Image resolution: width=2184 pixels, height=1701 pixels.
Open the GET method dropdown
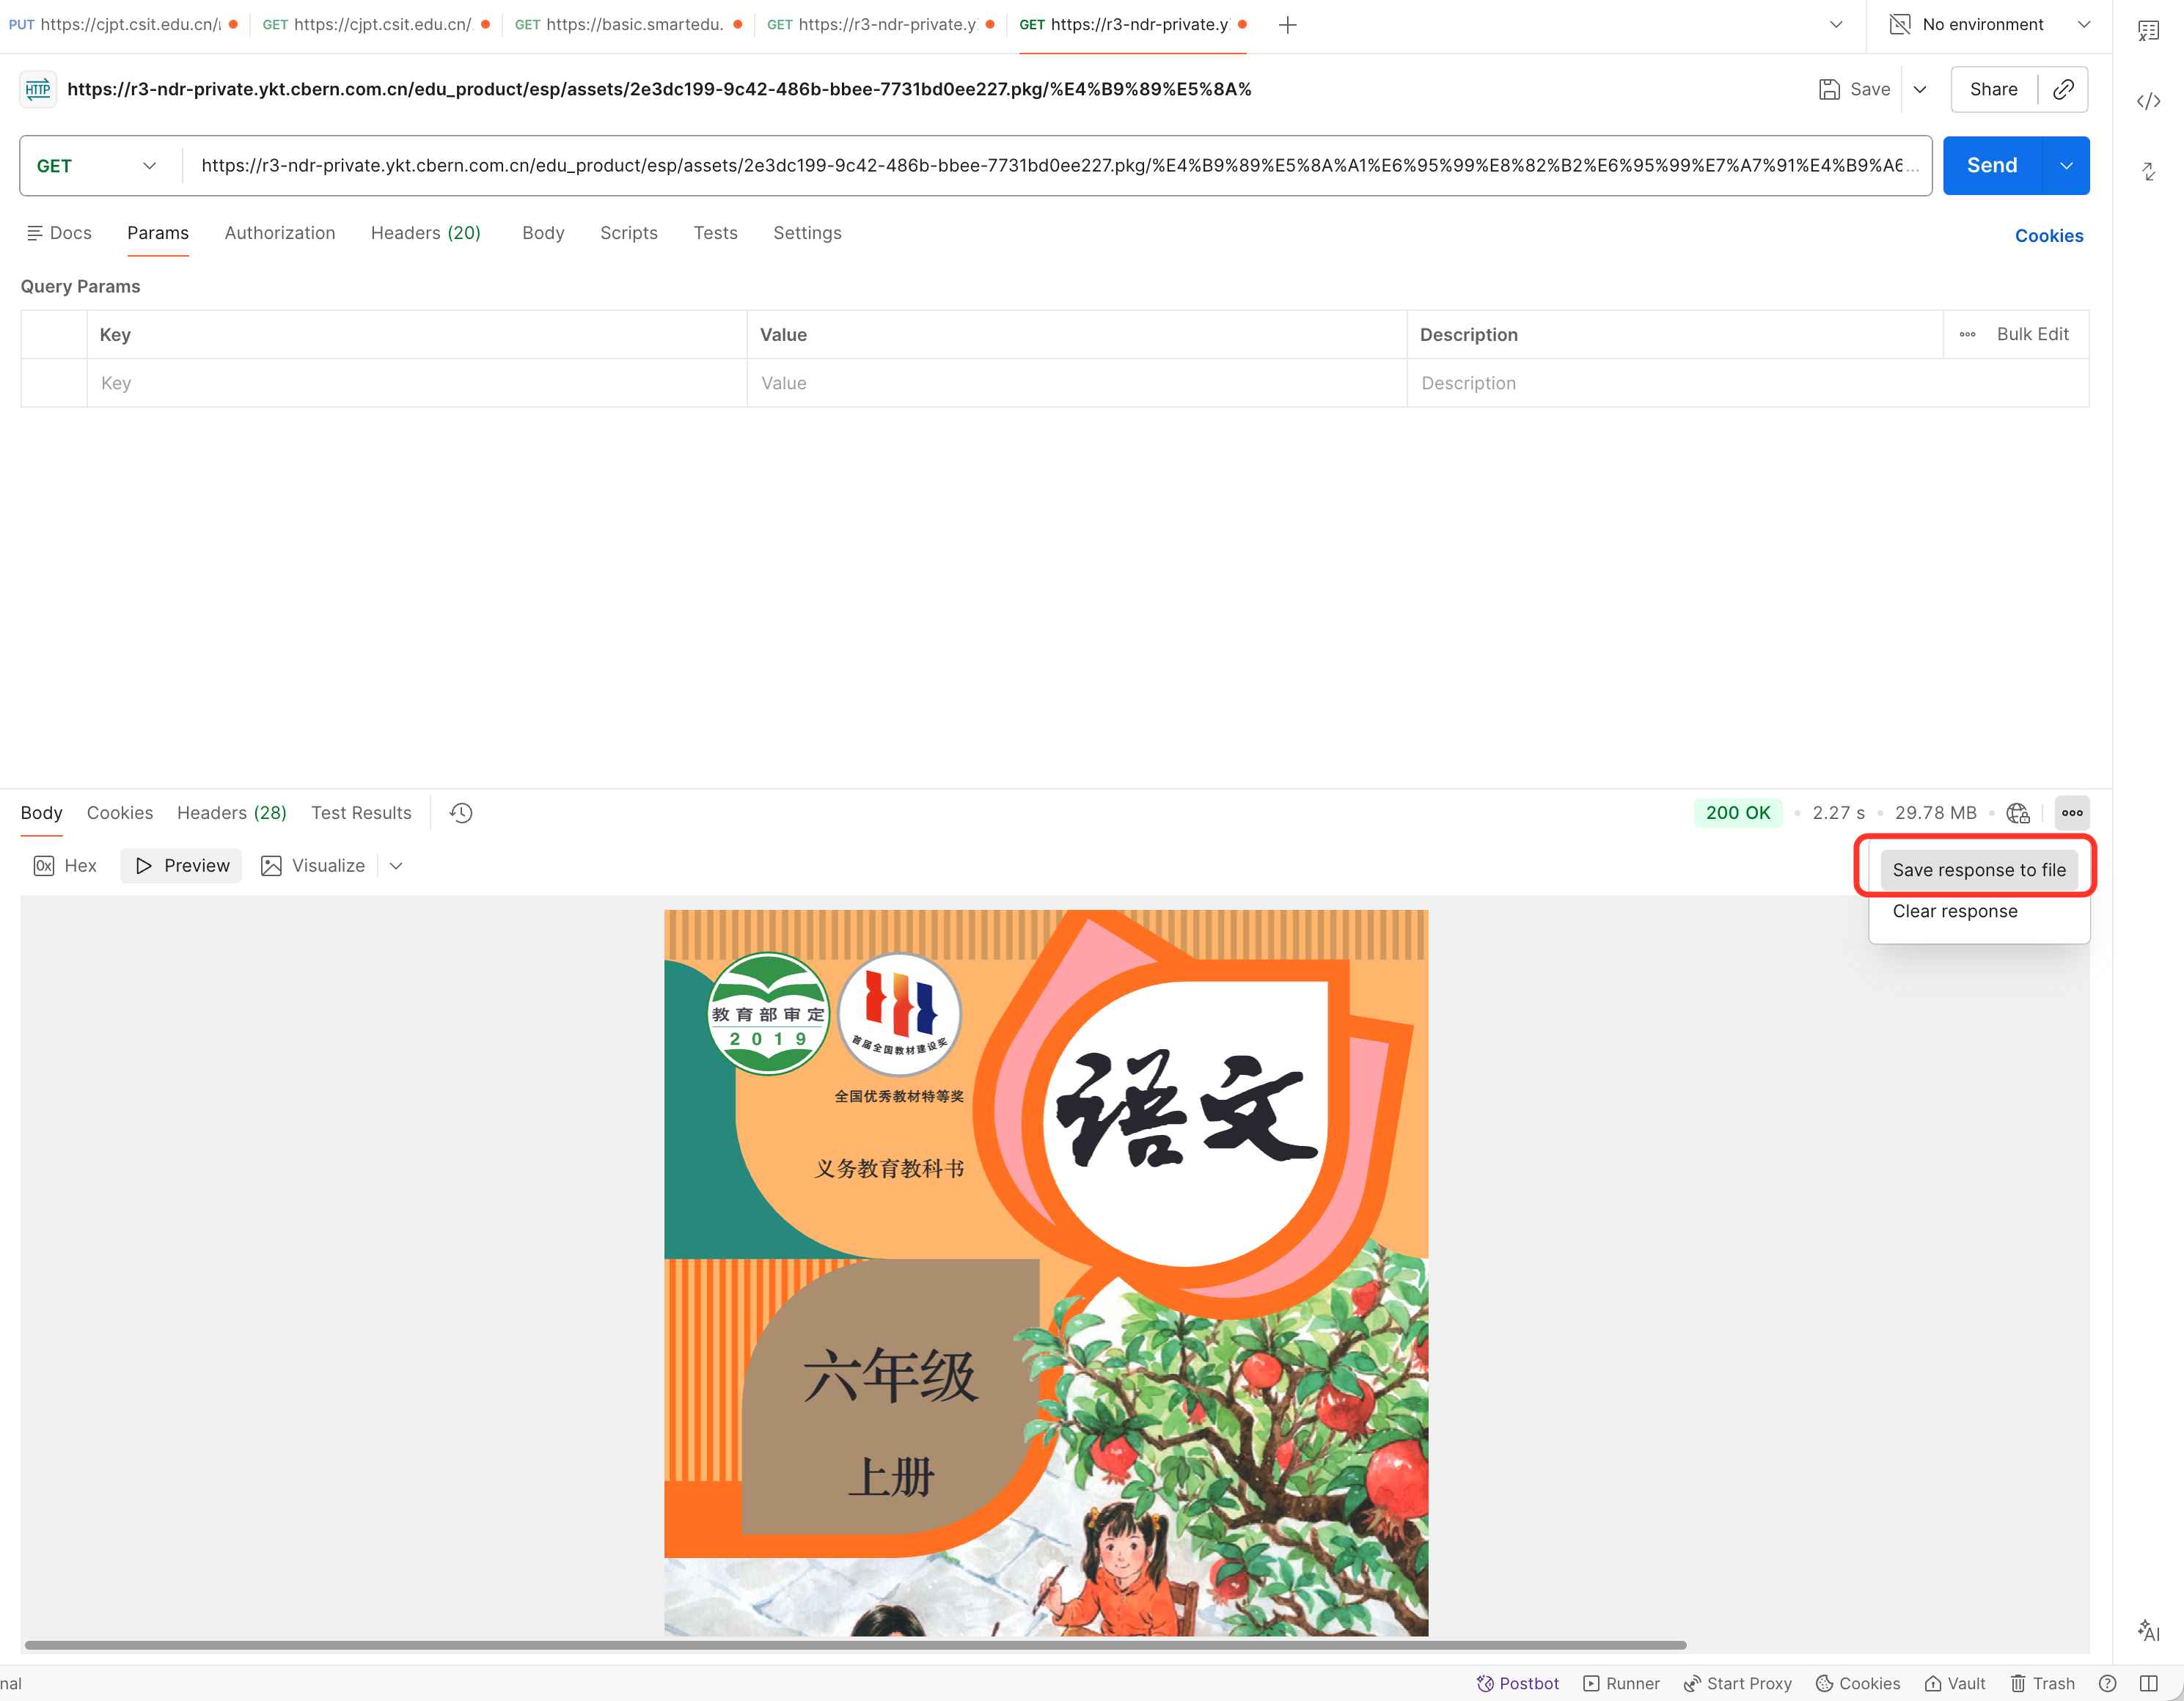pyautogui.click(x=97, y=166)
